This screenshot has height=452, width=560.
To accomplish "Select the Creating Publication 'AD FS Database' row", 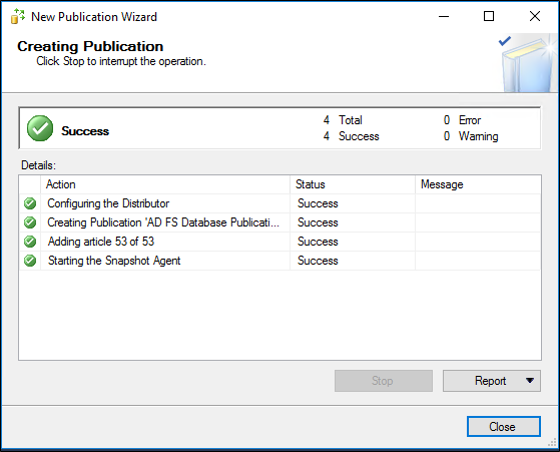I will point(280,222).
